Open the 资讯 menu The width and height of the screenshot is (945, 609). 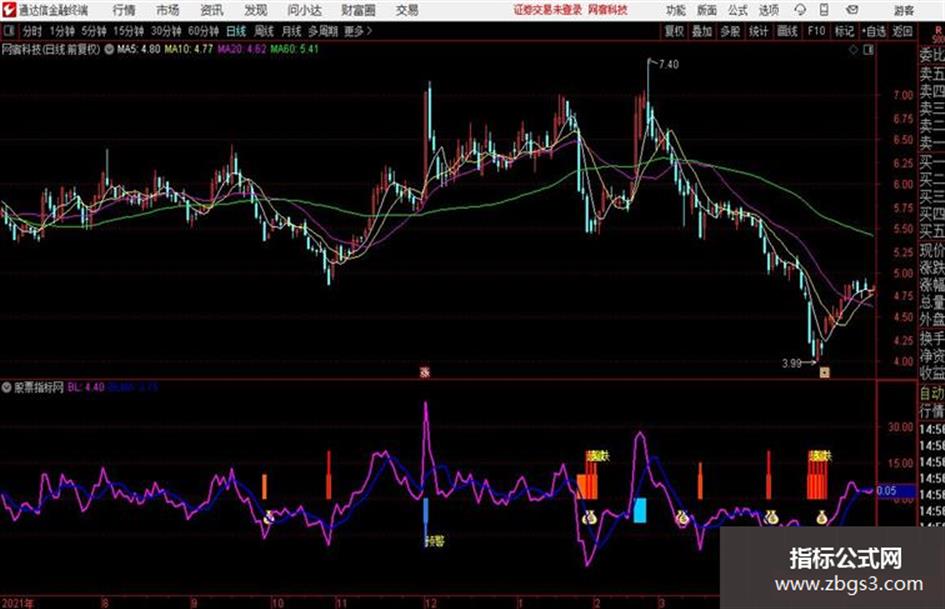click(x=212, y=10)
